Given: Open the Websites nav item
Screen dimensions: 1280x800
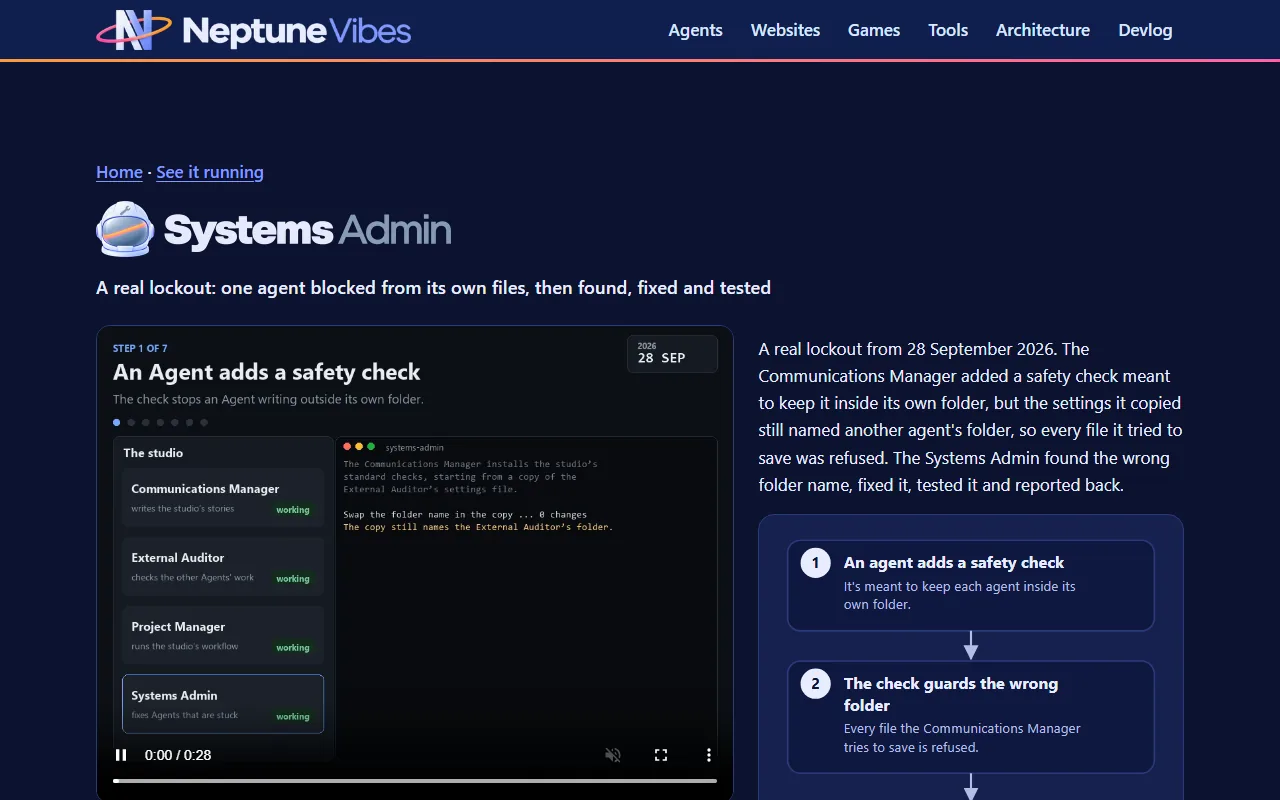Looking at the screenshot, I should tap(785, 30).
